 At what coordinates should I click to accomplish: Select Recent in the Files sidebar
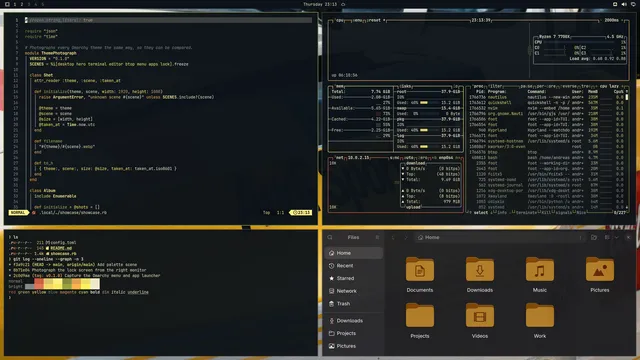coord(353,266)
